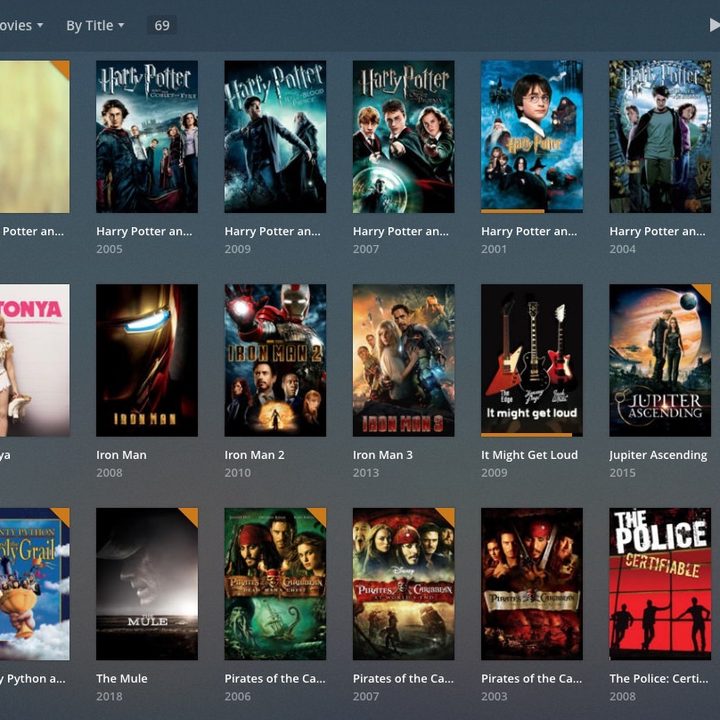The width and height of the screenshot is (720, 720).
Task: Open the Pirates Dead Man's Chest 2006 poster
Action: (275, 584)
